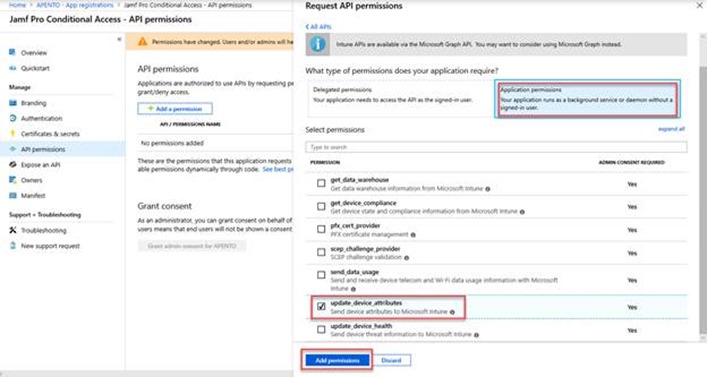The width and height of the screenshot is (707, 377).
Task: Focus the Type to search field
Action: click(x=496, y=147)
